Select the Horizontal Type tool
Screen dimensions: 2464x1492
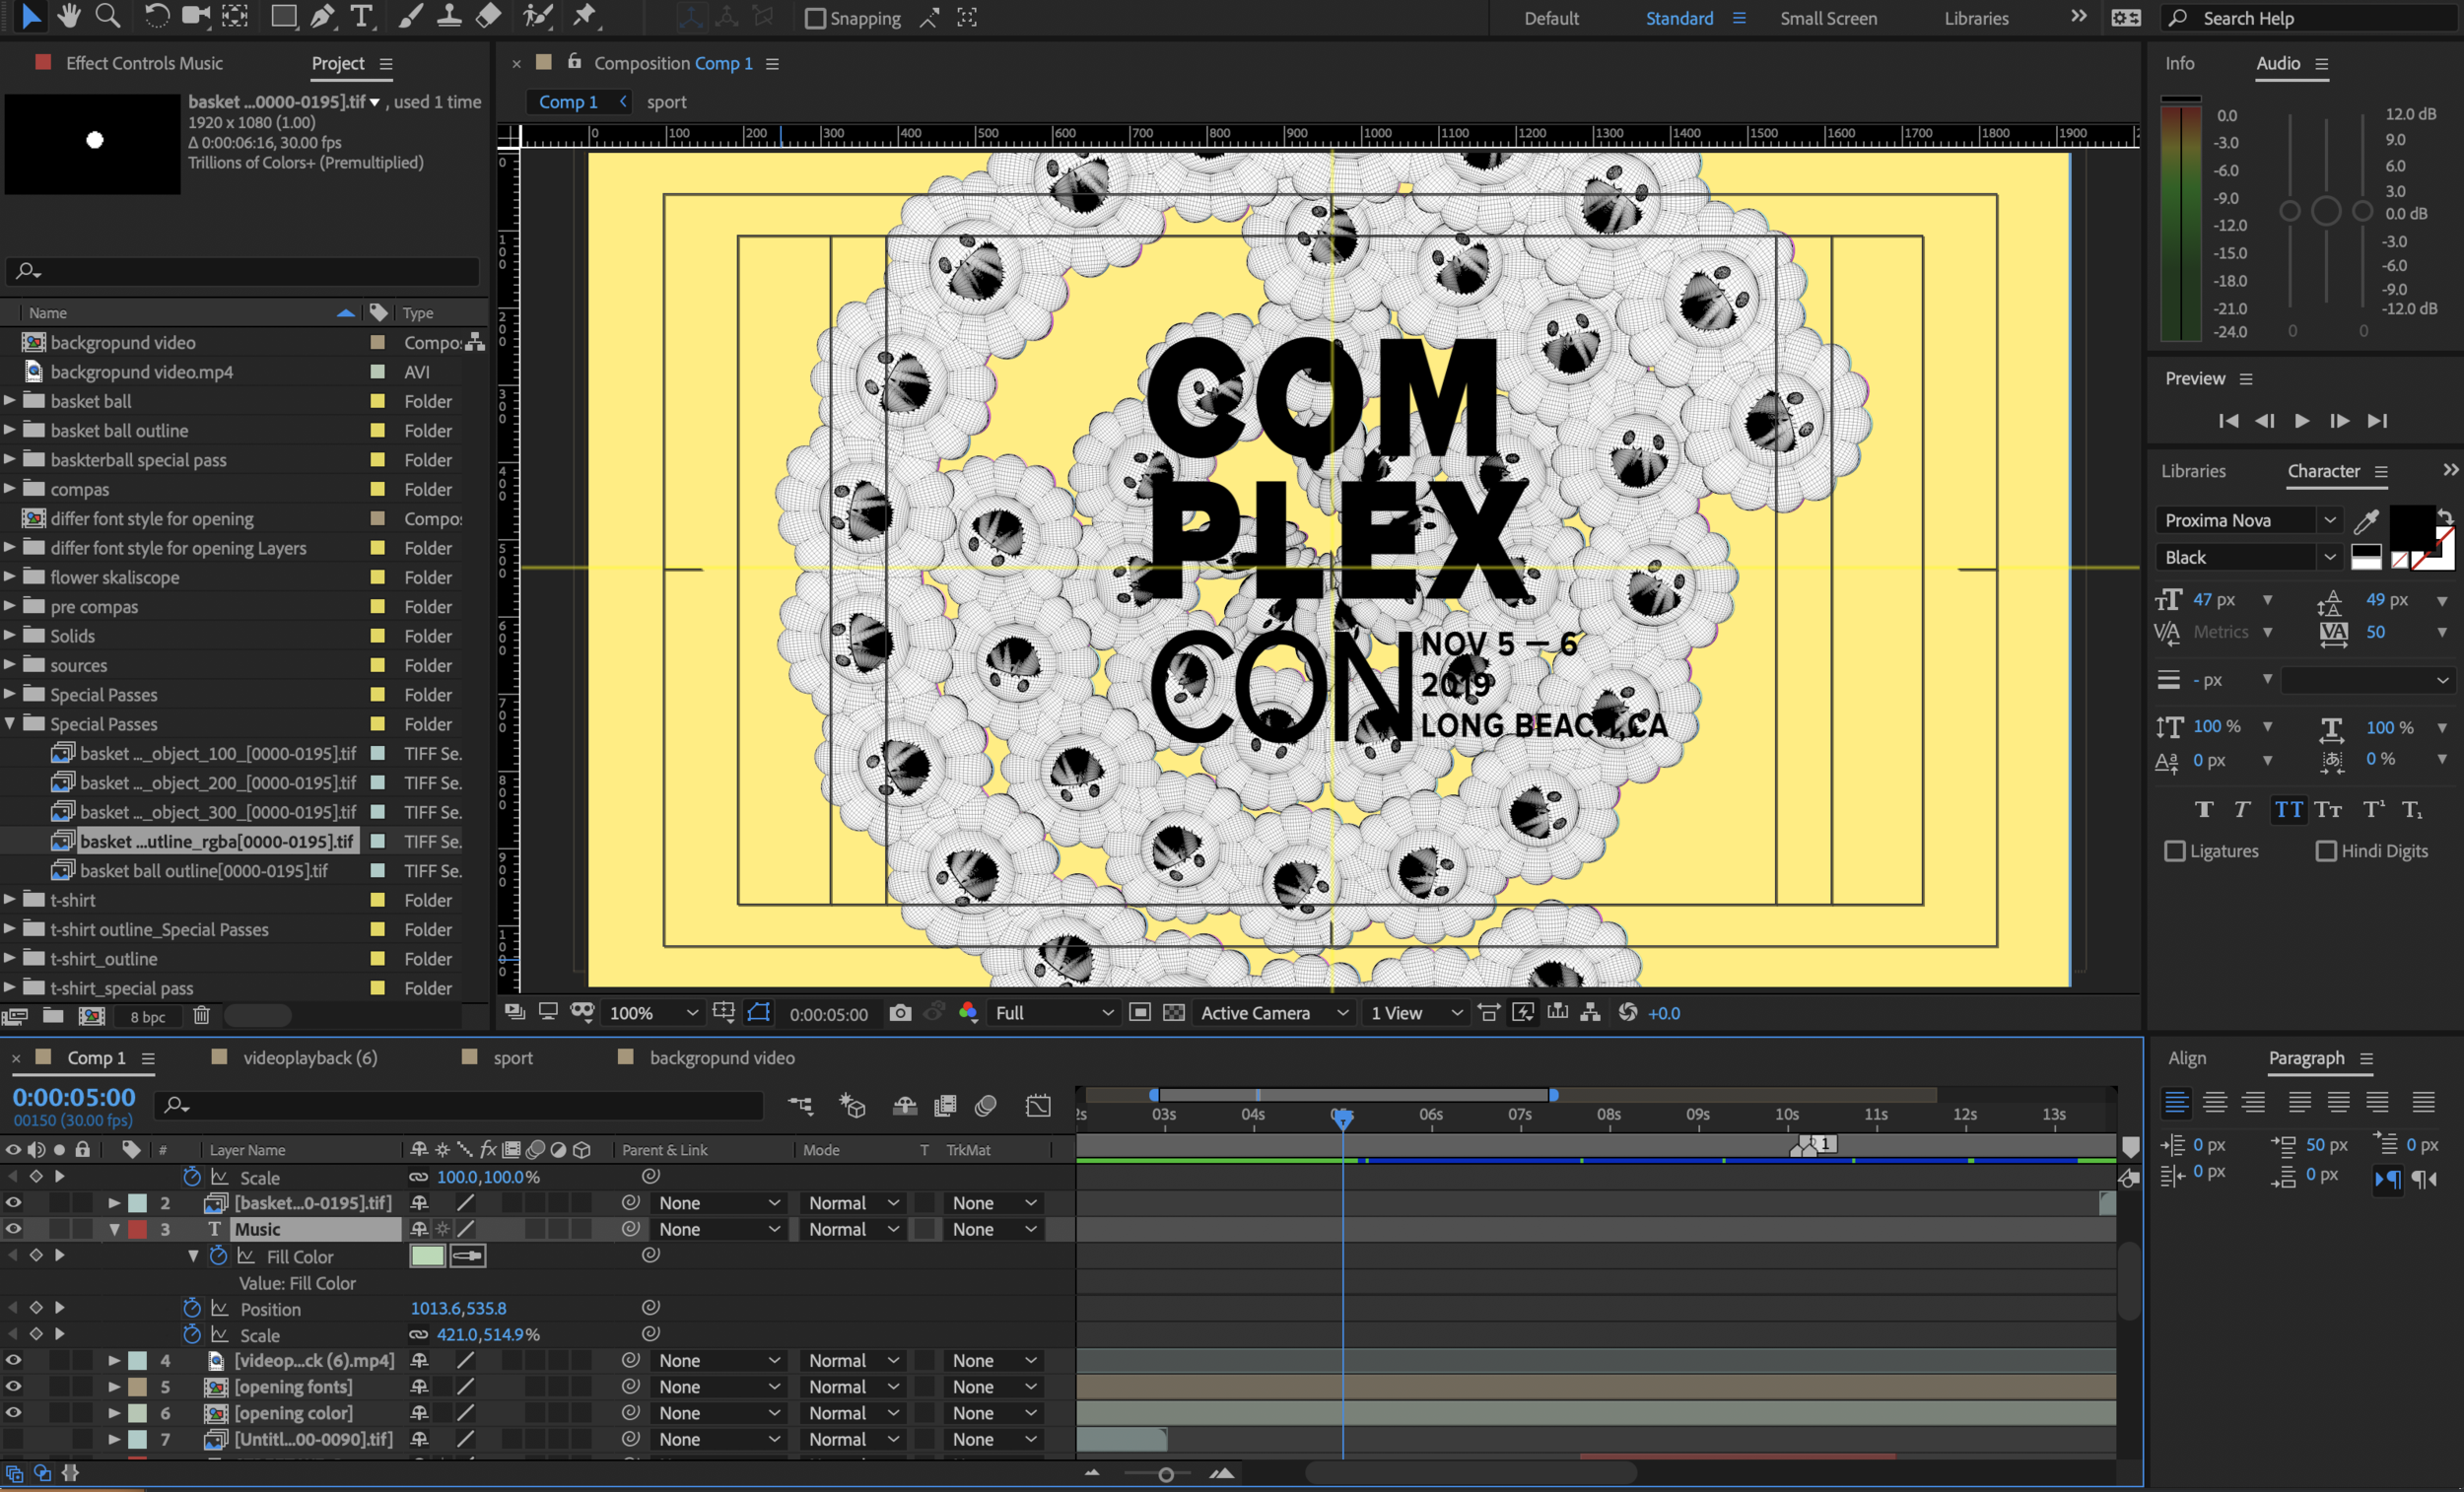361,16
